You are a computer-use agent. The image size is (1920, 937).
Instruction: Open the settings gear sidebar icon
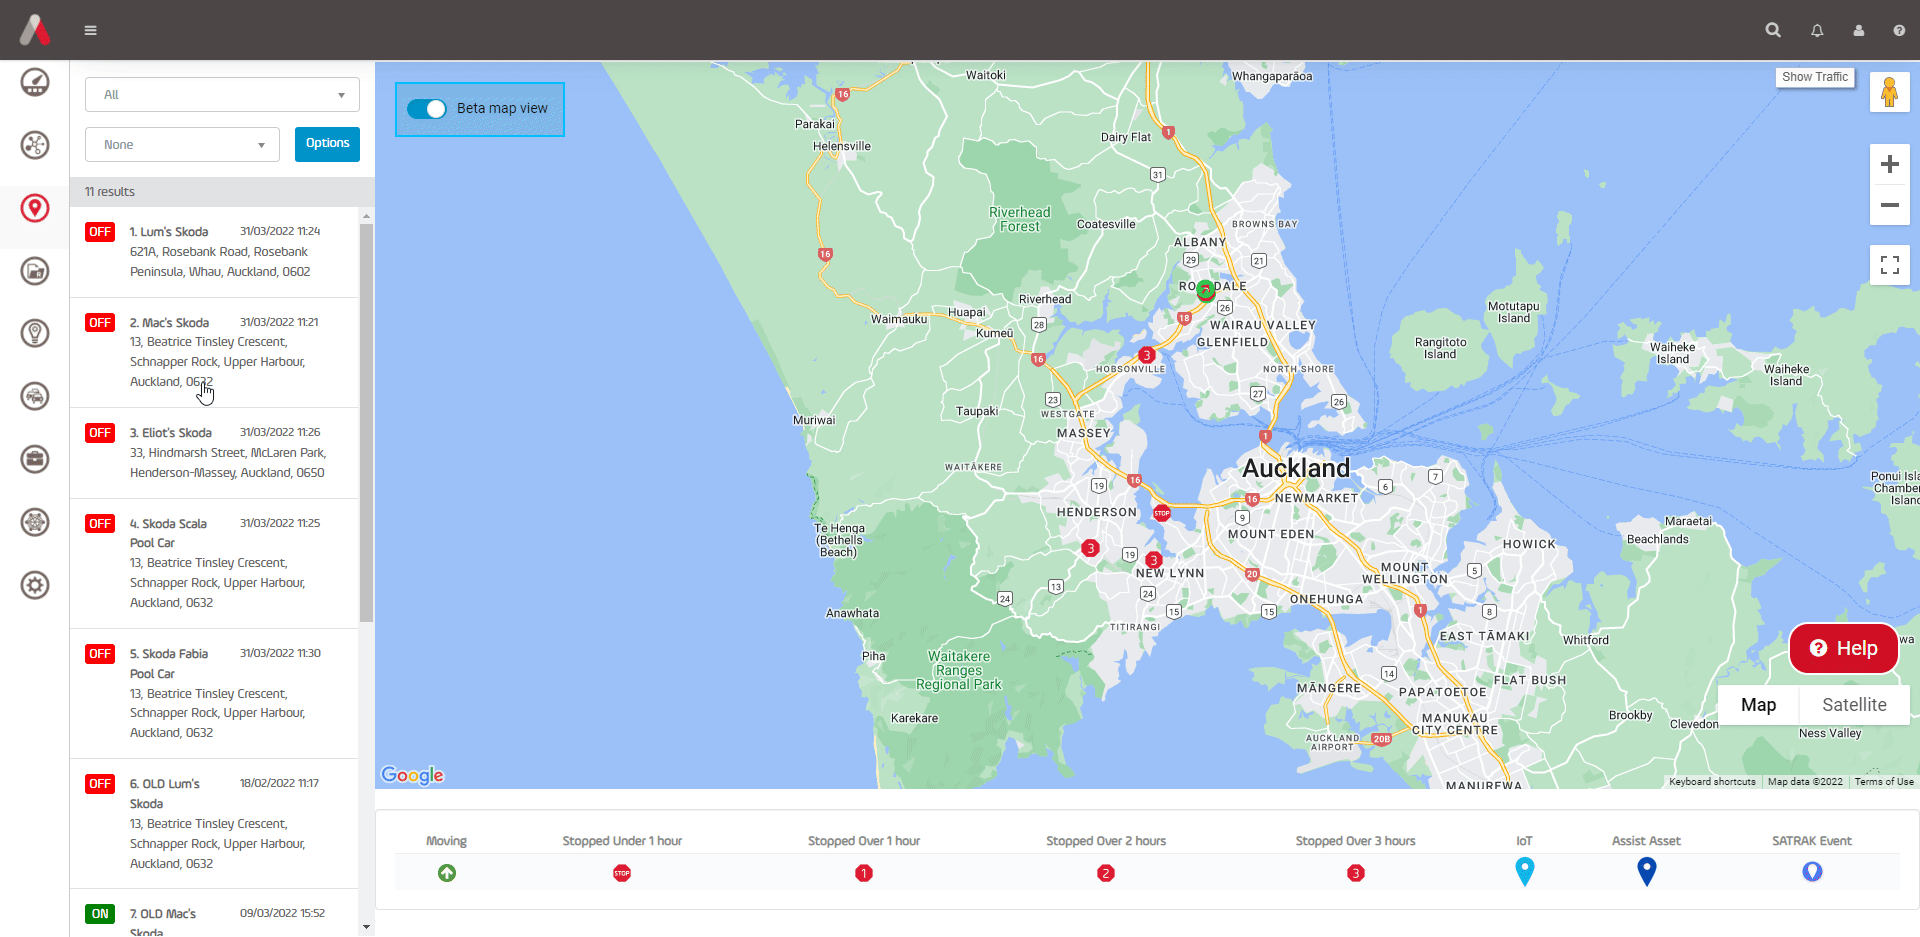[x=35, y=585]
